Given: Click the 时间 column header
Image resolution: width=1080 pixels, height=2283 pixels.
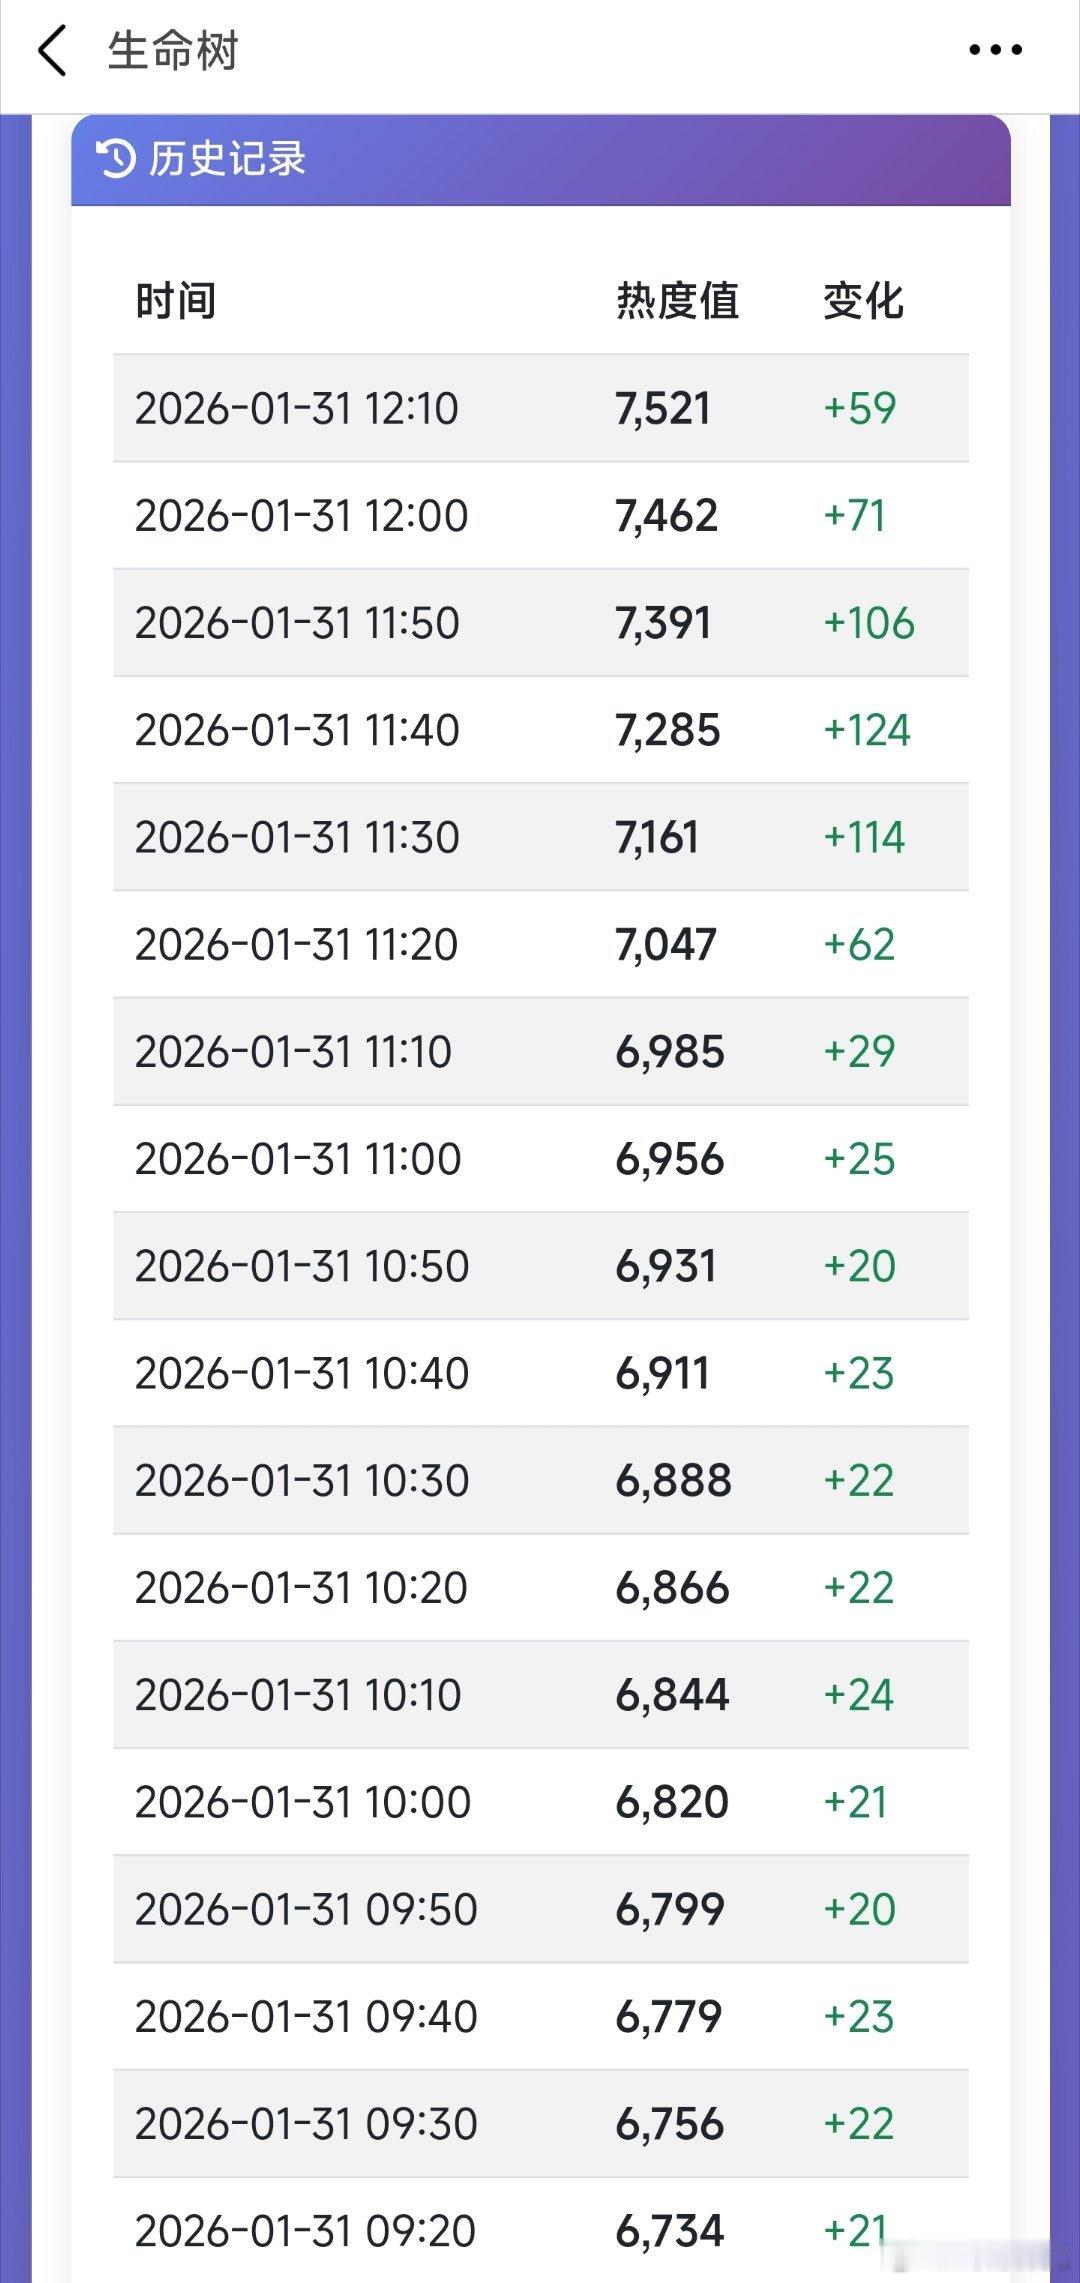Looking at the screenshot, I should (176, 300).
